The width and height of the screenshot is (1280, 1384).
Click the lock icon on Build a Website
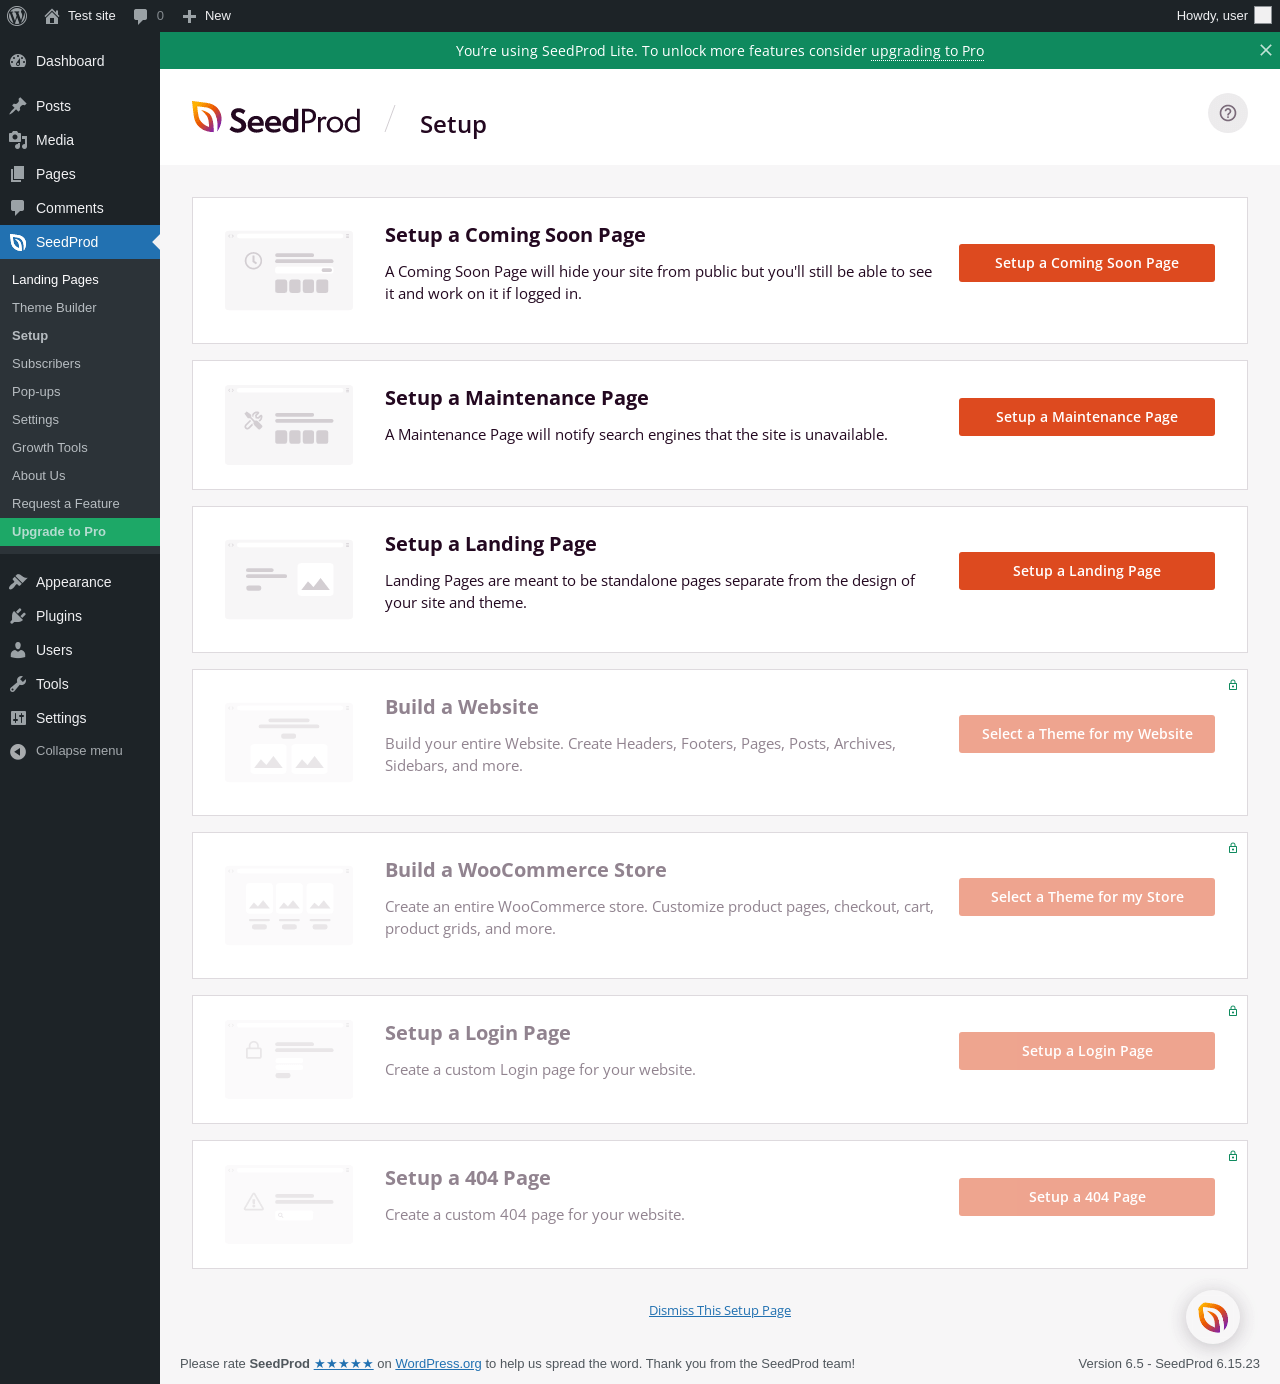coord(1233,685)
